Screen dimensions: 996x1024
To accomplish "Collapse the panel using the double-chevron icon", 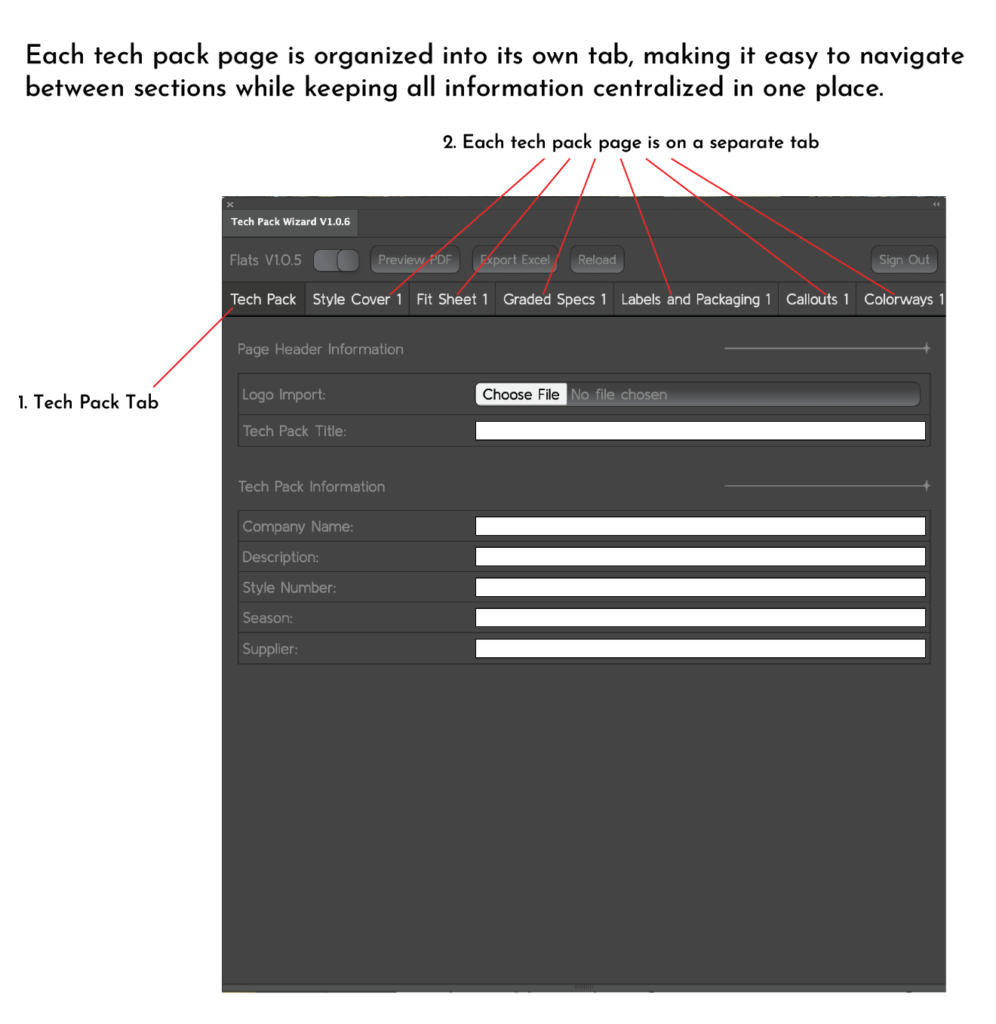I will [936, 204].
